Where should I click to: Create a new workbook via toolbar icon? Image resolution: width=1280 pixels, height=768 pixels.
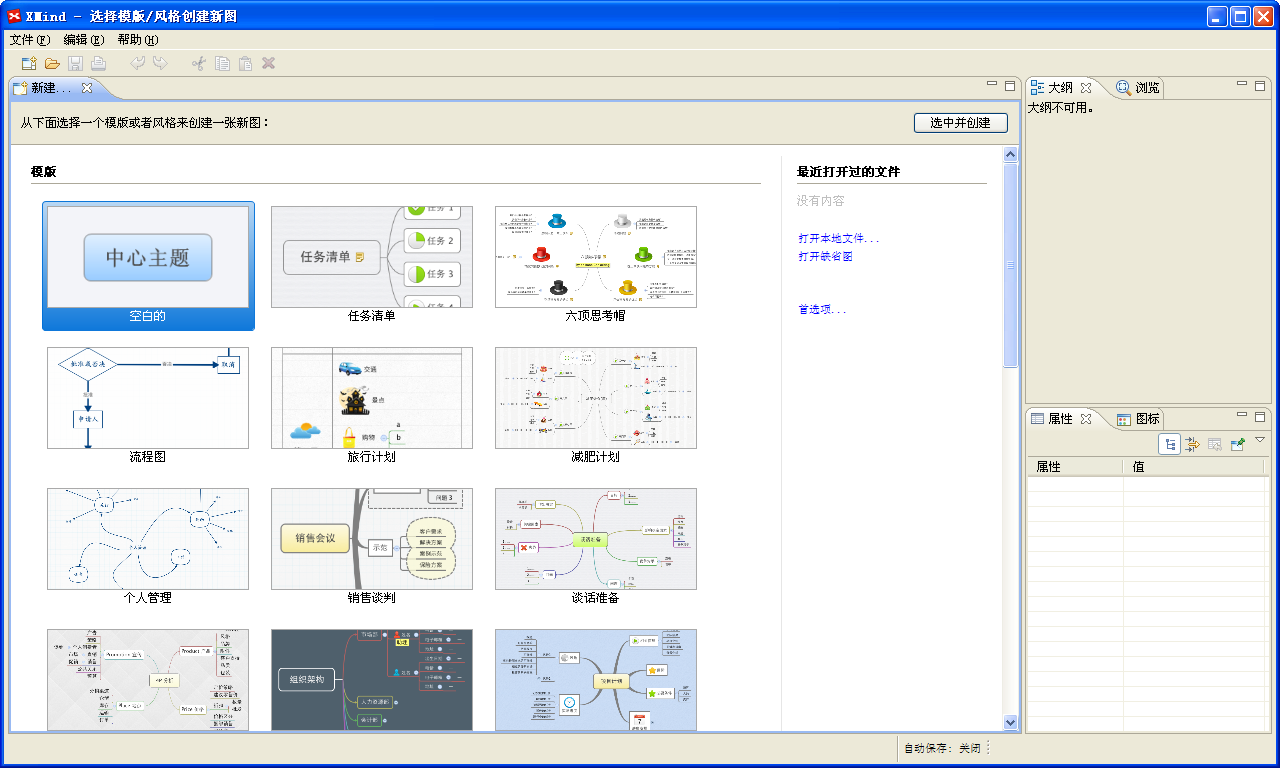[27, 63]
